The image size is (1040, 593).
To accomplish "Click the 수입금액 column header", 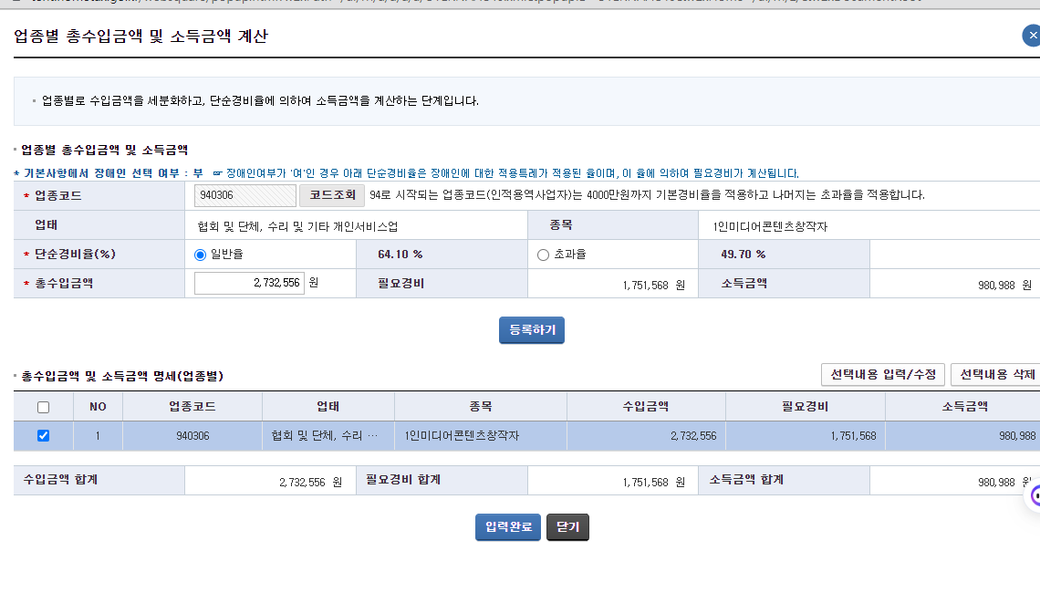I will (x=645, y=407).
